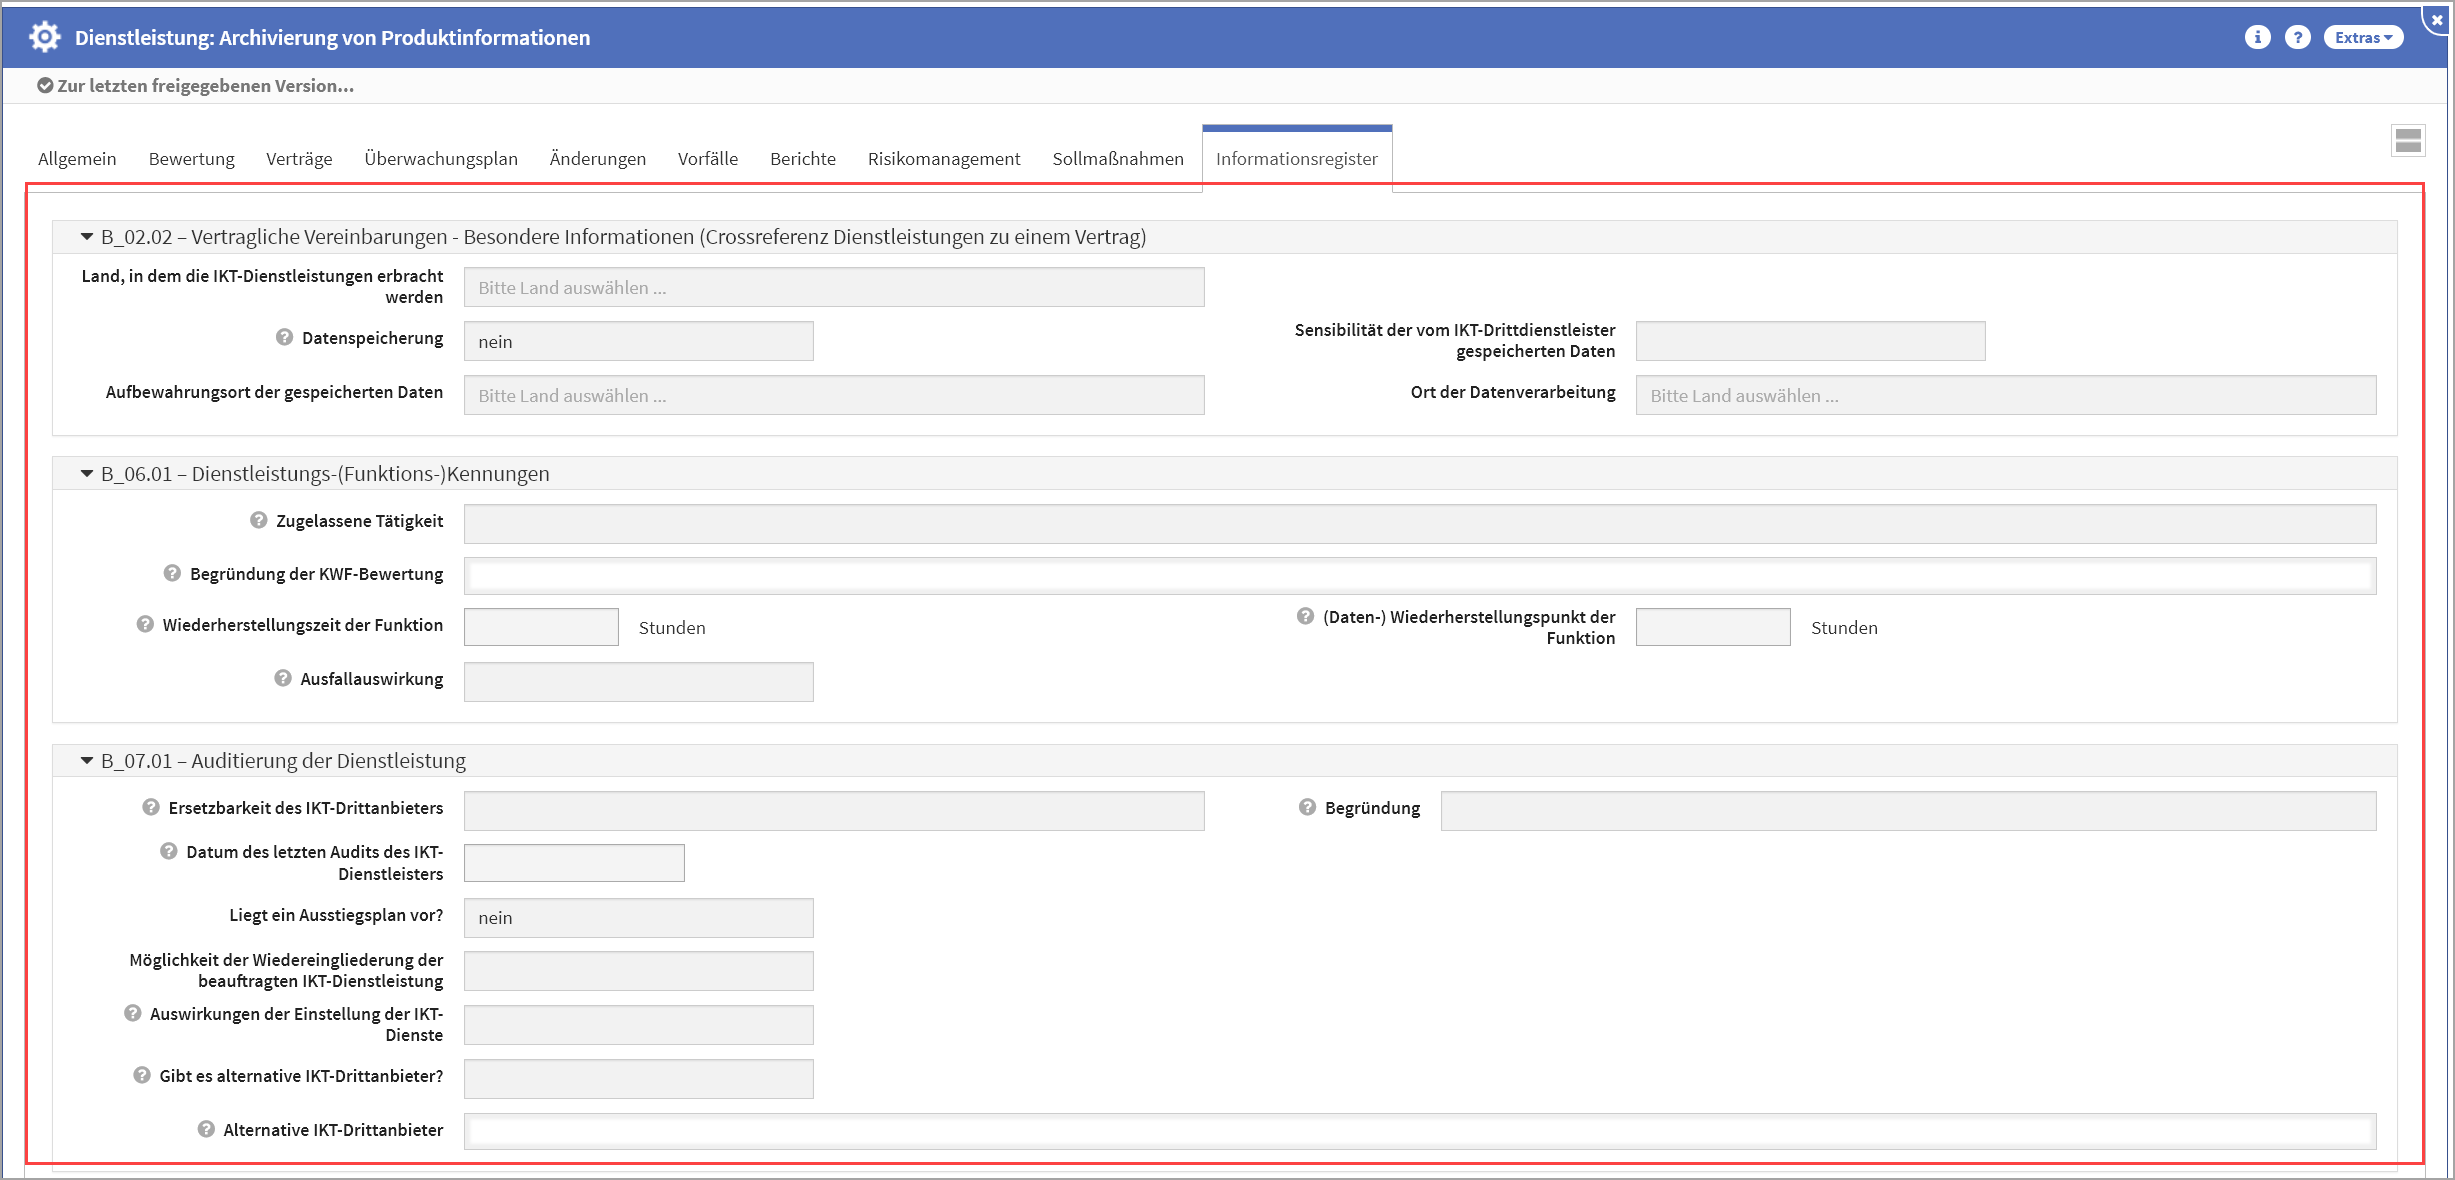
Task: Click help icon for Wiederherstellungszeit der Funktion
Action: pyautogui.click(x=145, y=624)
